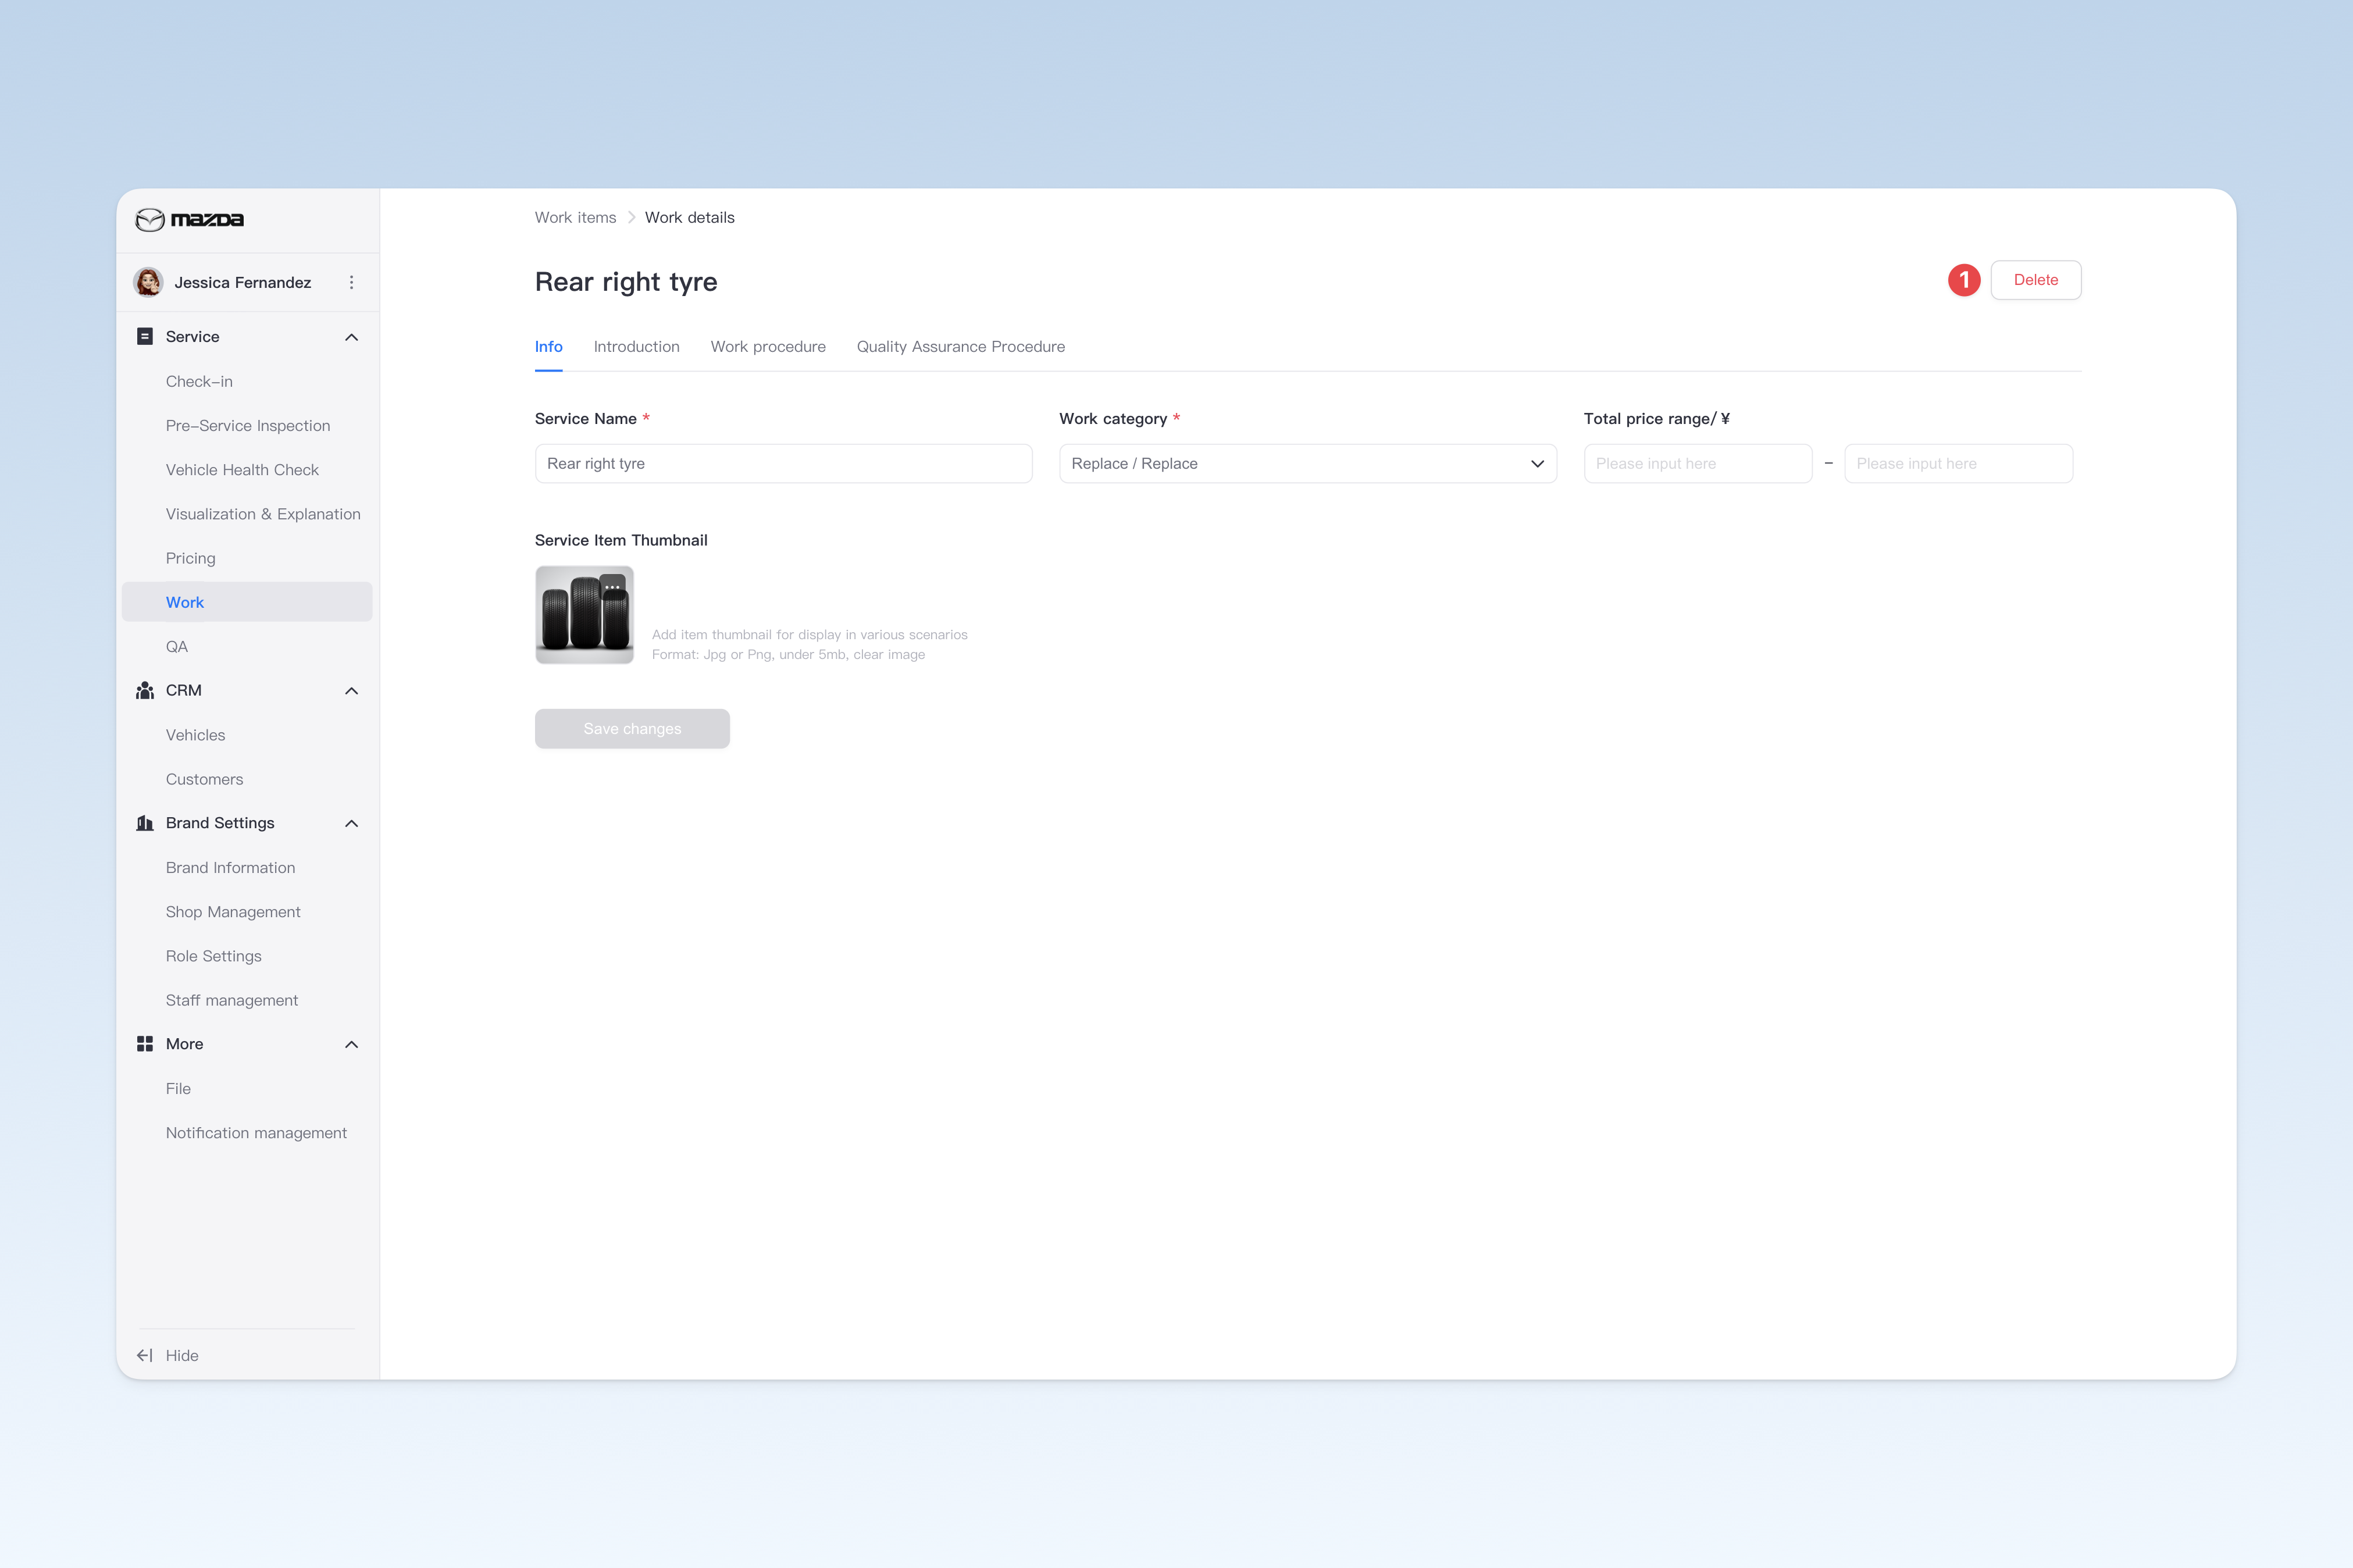Open user options menu beside Jessica Fernandez
The image size is (2353, 1568).
click(351, 282)
